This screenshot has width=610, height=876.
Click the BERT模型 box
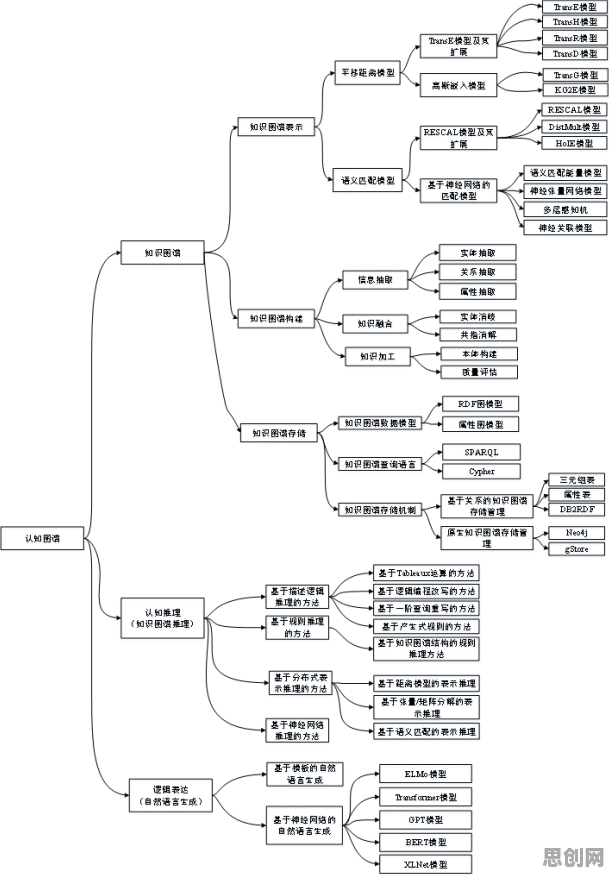pyautogui.click(x=426, y=842)
